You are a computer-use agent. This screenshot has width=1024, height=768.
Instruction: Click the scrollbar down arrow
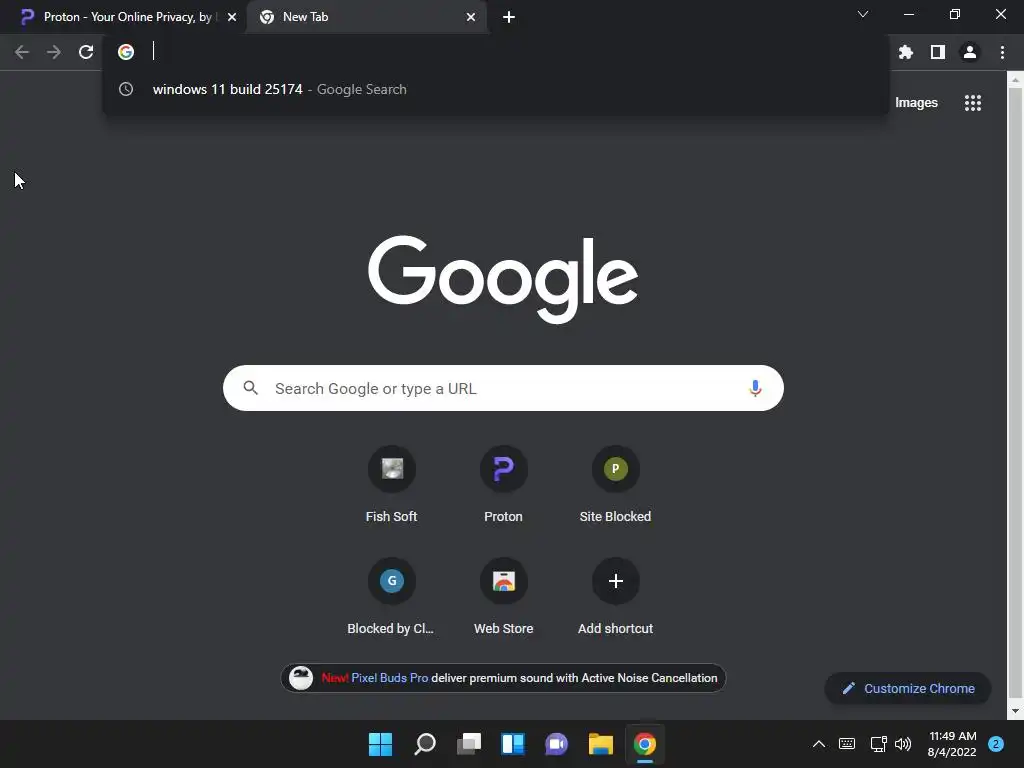click(1015, 711)
